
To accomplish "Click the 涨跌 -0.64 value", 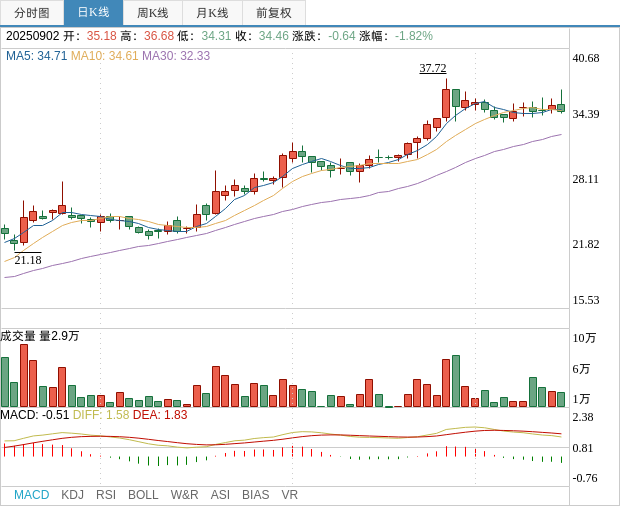I will click(342, 36).
